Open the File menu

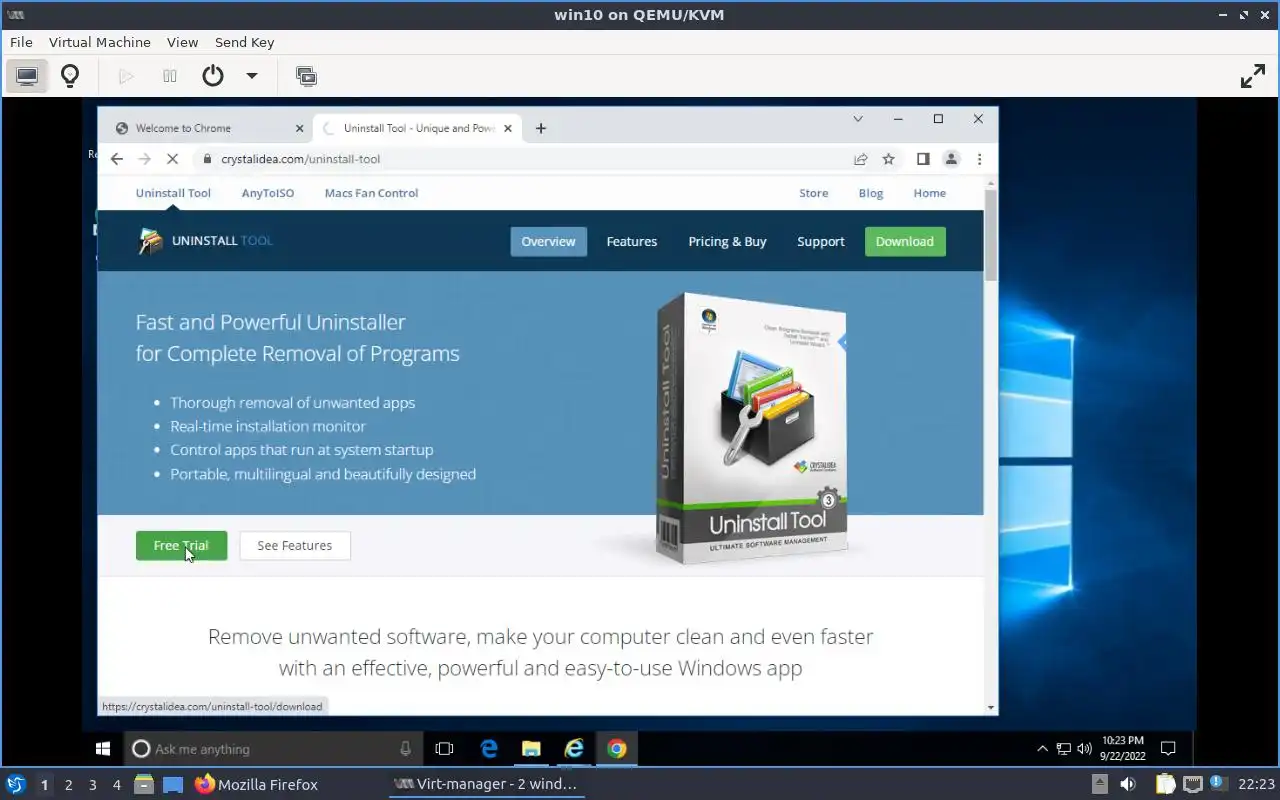pos(21,42)
